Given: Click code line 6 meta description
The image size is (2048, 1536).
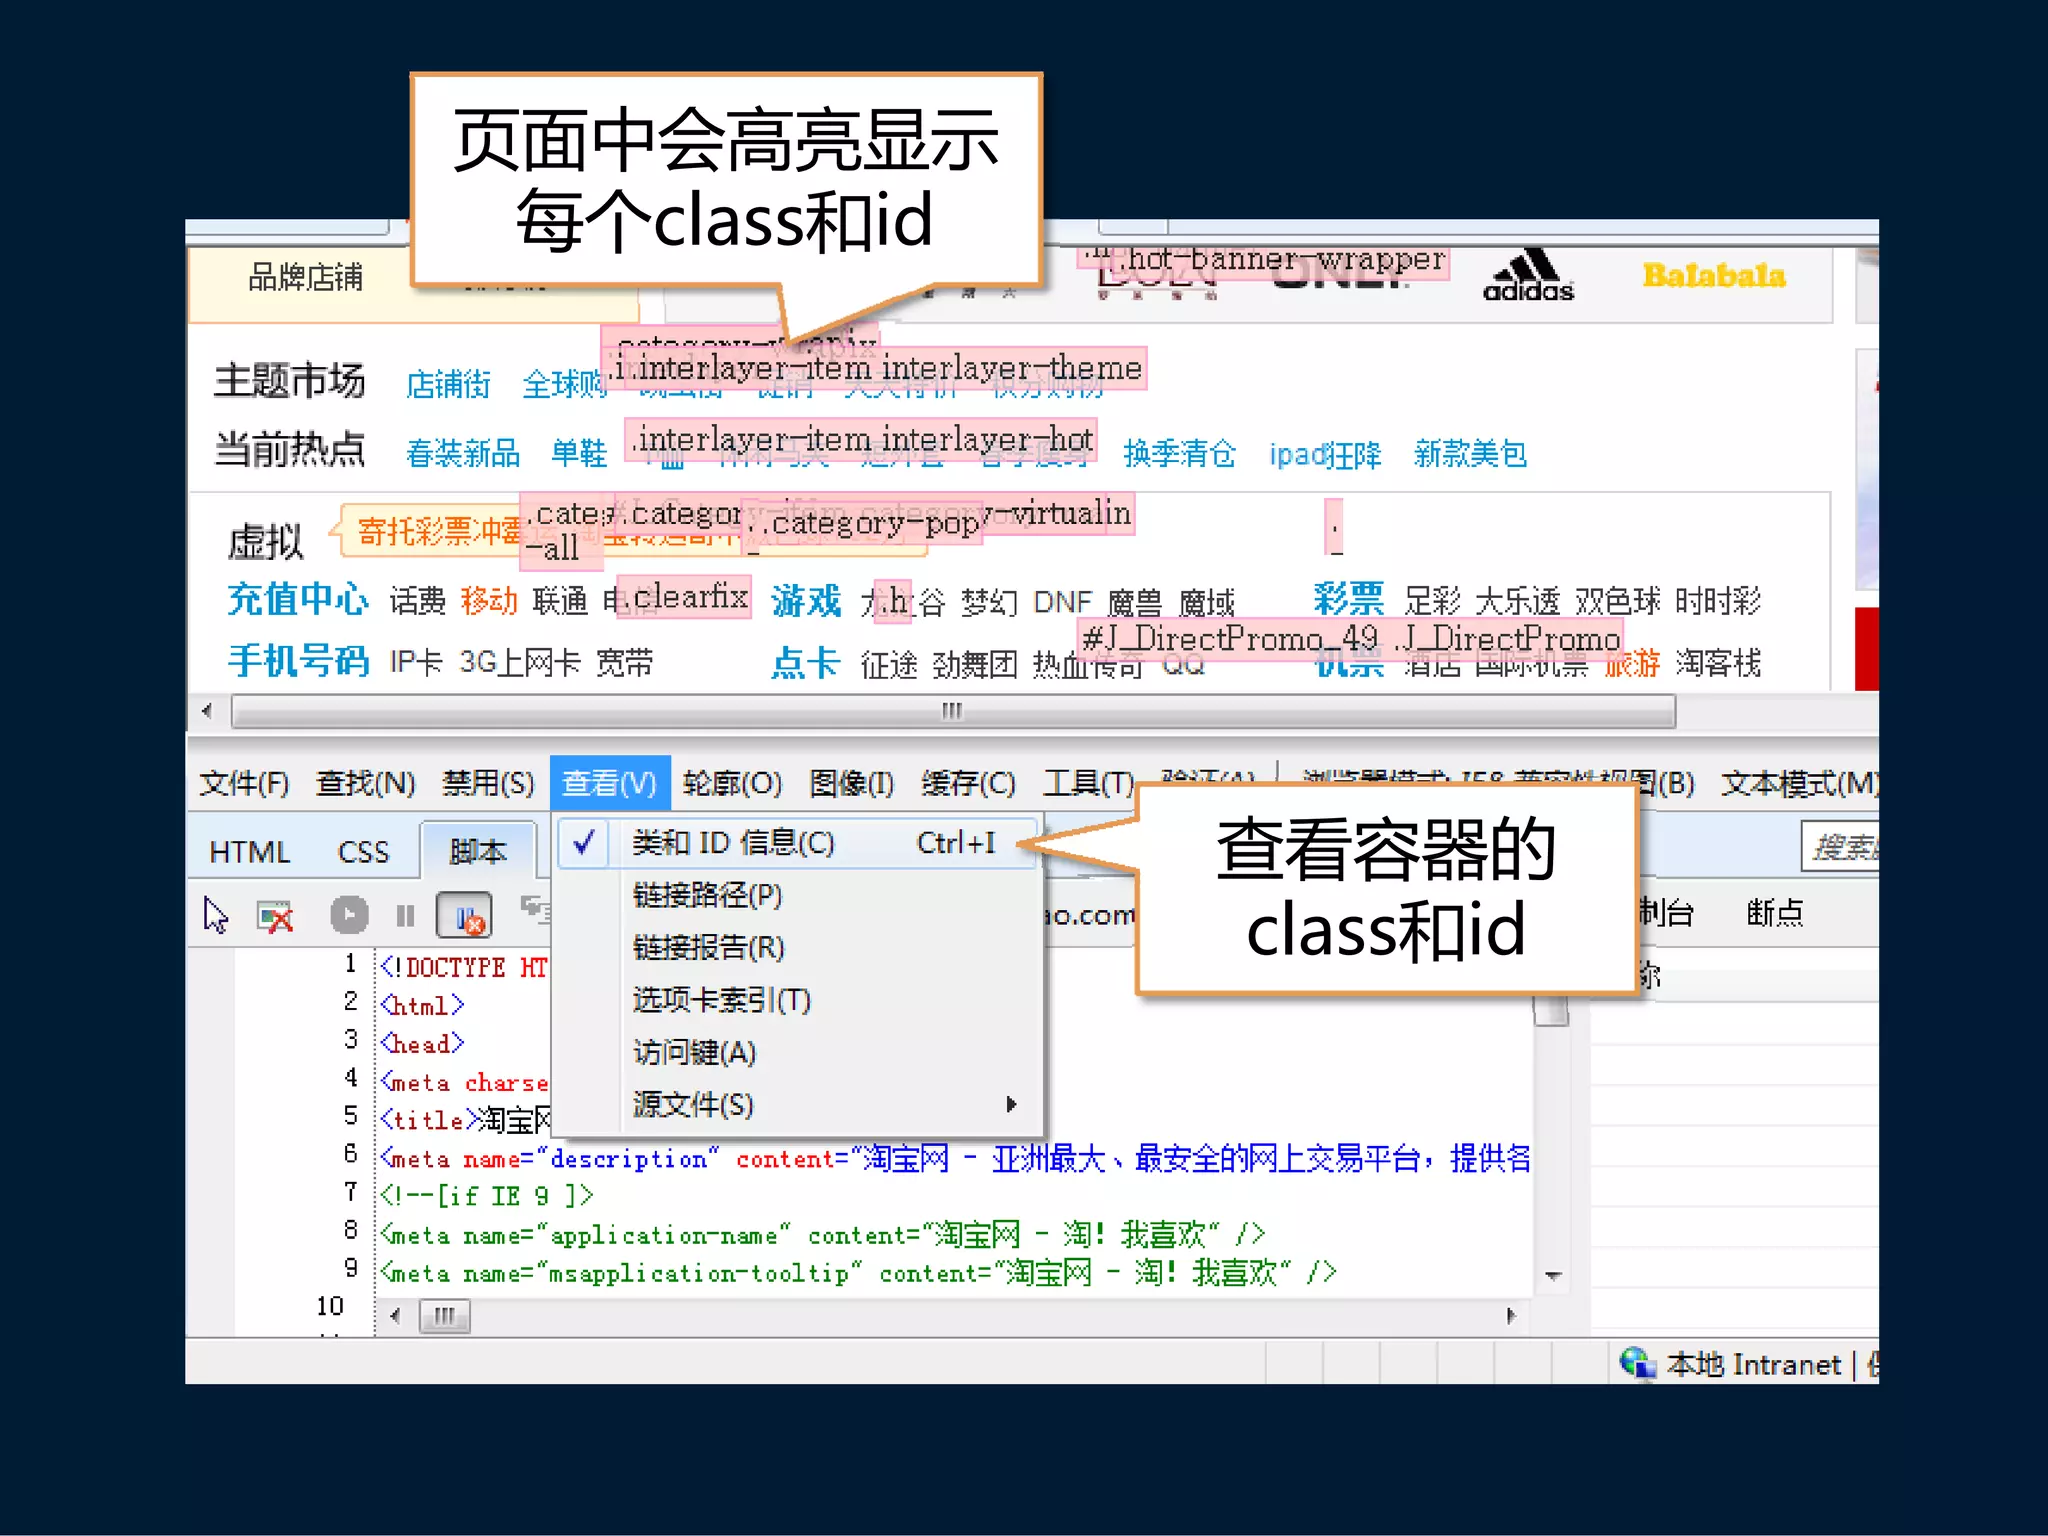Looking at the screenshot, I should tap(954, 1158).
